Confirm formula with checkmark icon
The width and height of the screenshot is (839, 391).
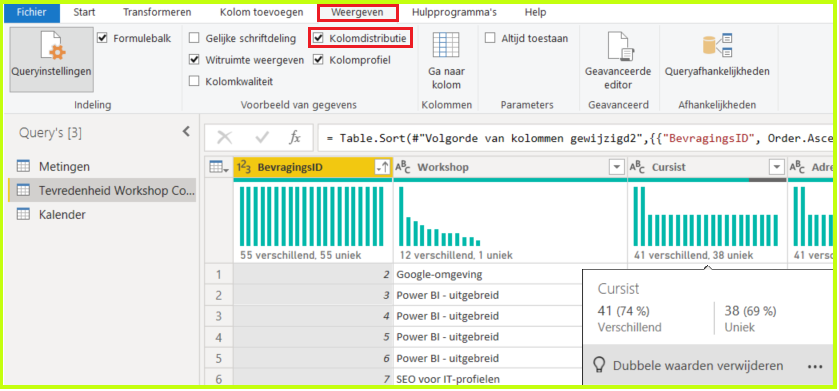tap(262, 138)
